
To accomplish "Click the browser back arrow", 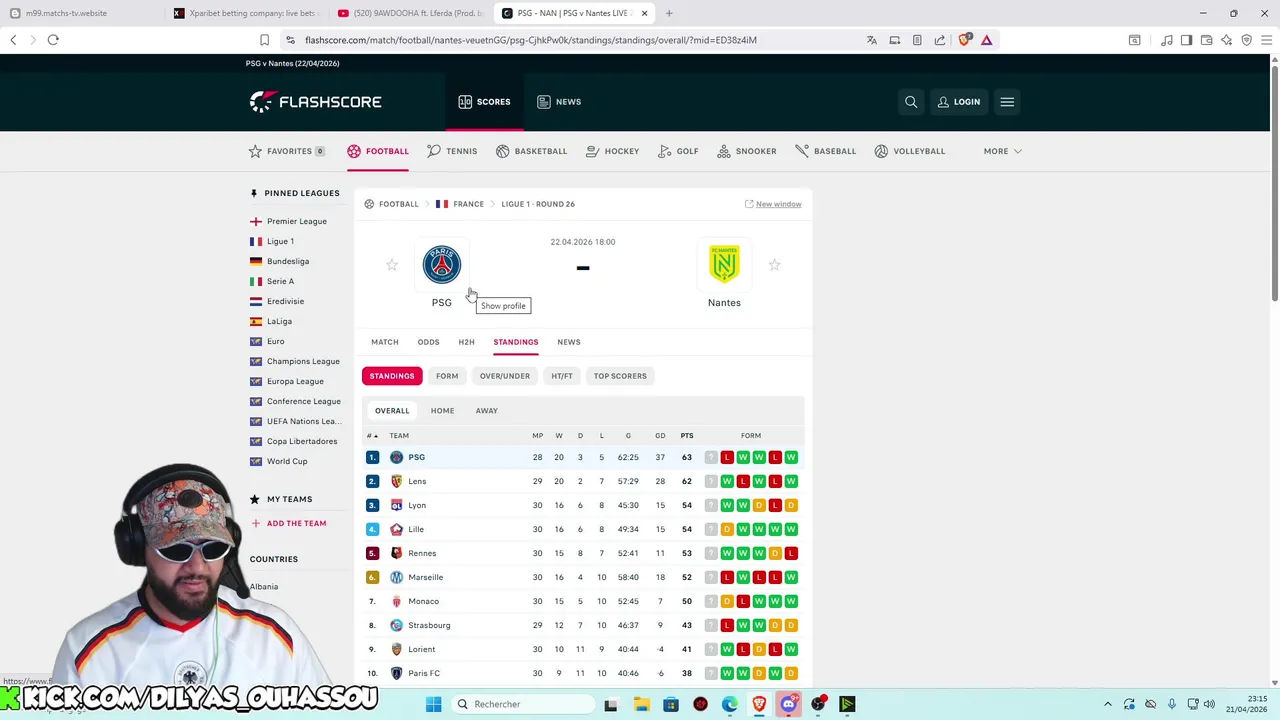I will tap(13, 40).
